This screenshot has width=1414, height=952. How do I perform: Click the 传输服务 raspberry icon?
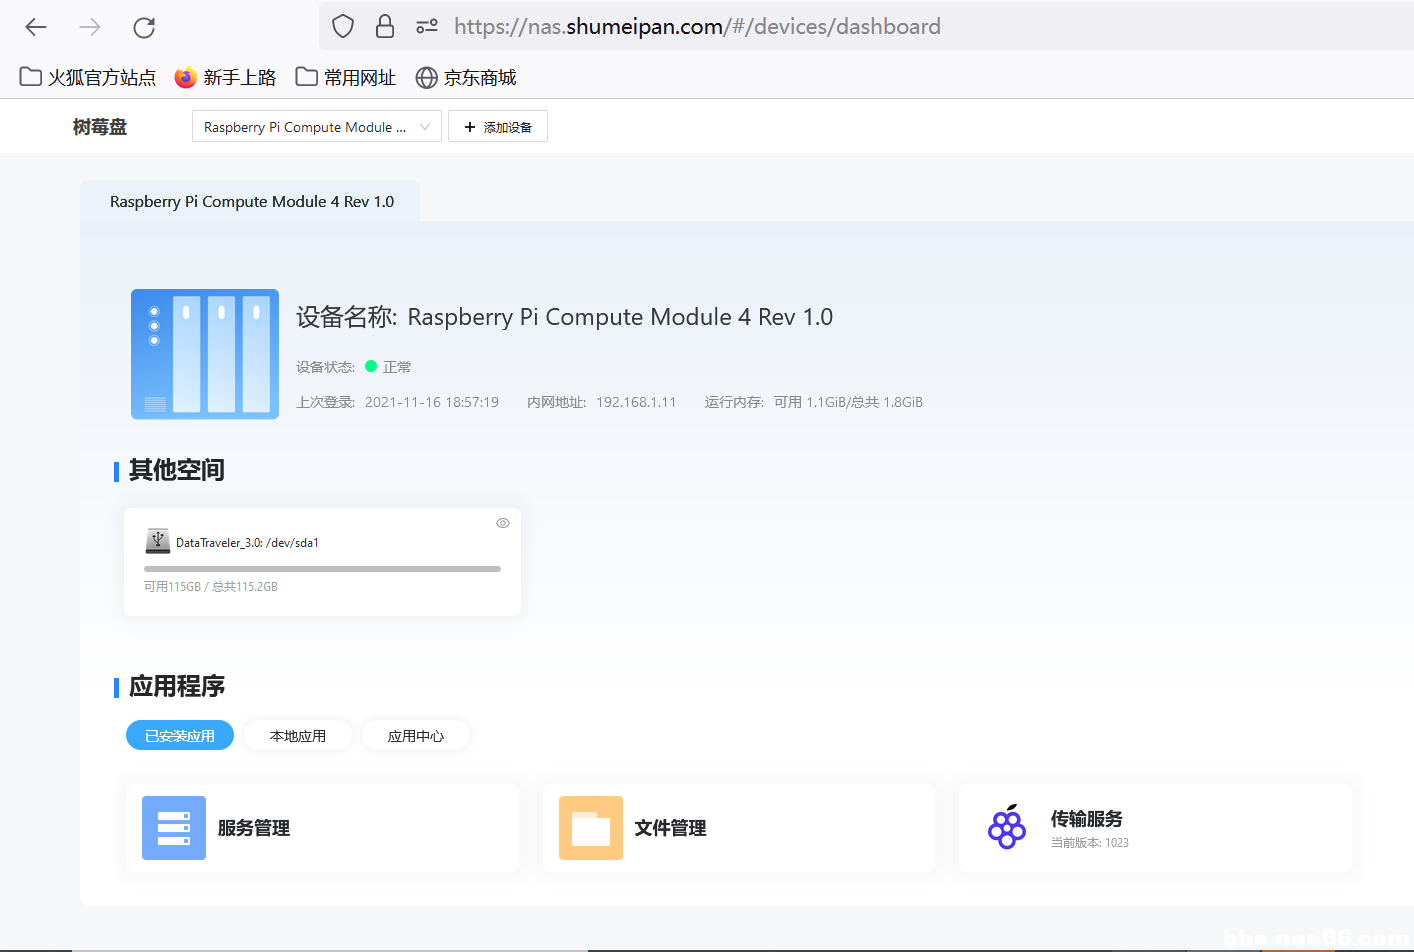[1007, 827]
